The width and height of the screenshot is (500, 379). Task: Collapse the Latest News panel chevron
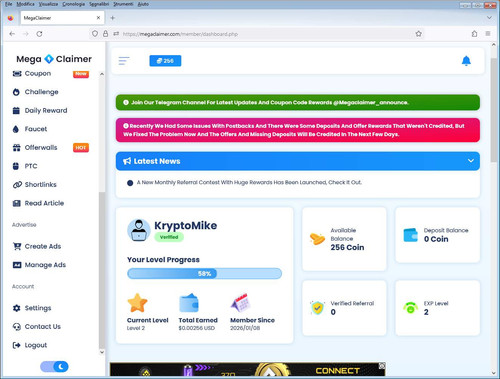[x=471, y=161]
